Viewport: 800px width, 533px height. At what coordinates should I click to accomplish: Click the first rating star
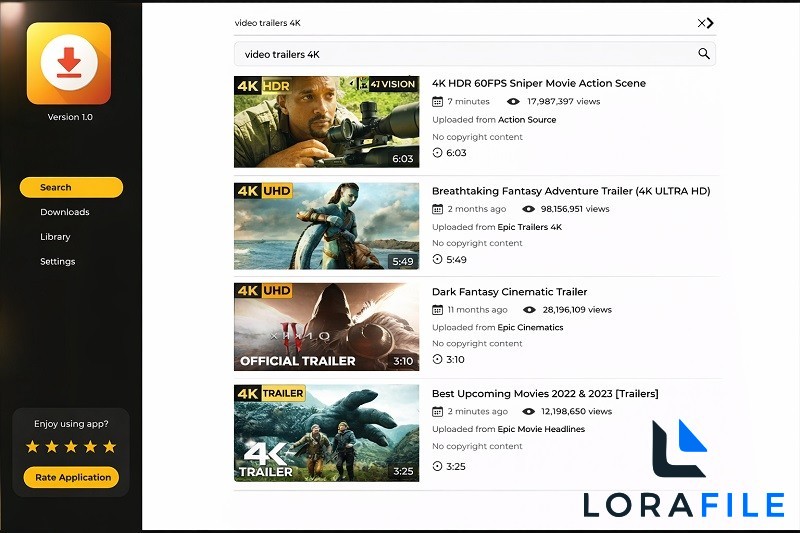33,447
